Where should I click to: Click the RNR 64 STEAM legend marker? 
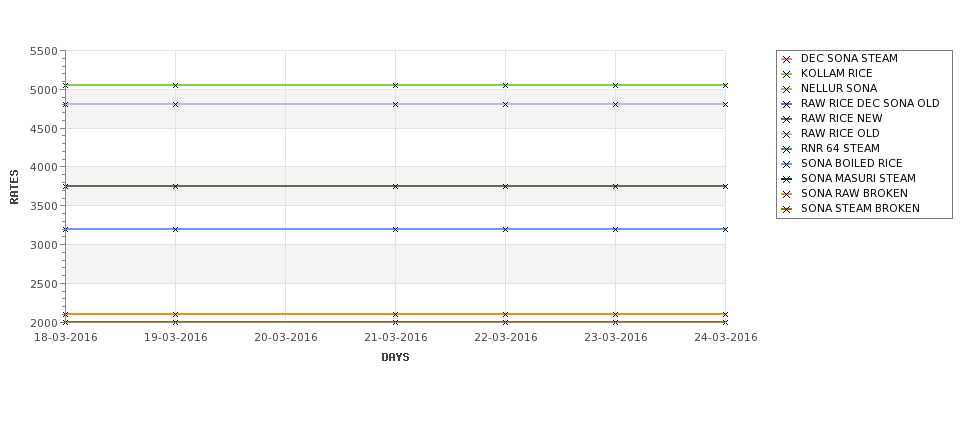[787, 149]
